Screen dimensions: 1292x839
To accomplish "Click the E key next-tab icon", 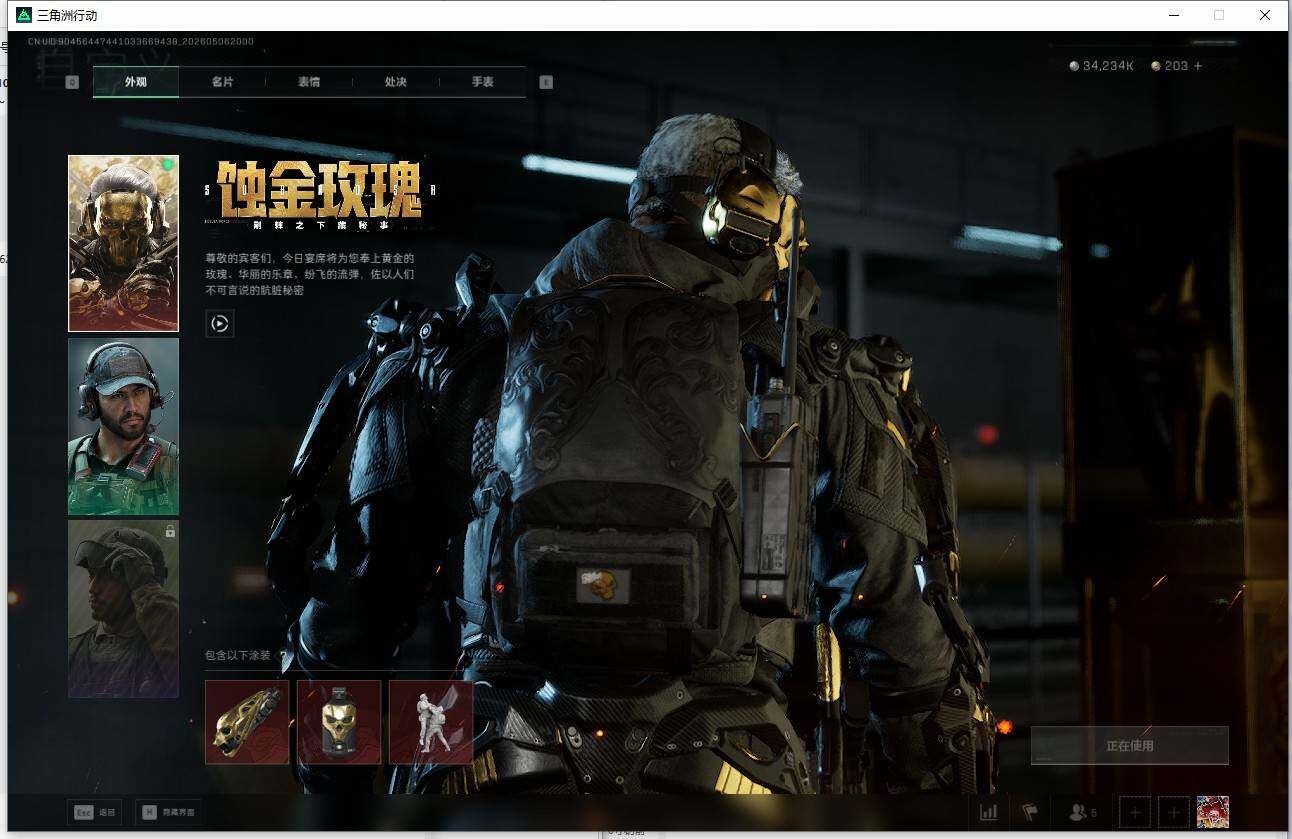I will (x=546, y=82).
